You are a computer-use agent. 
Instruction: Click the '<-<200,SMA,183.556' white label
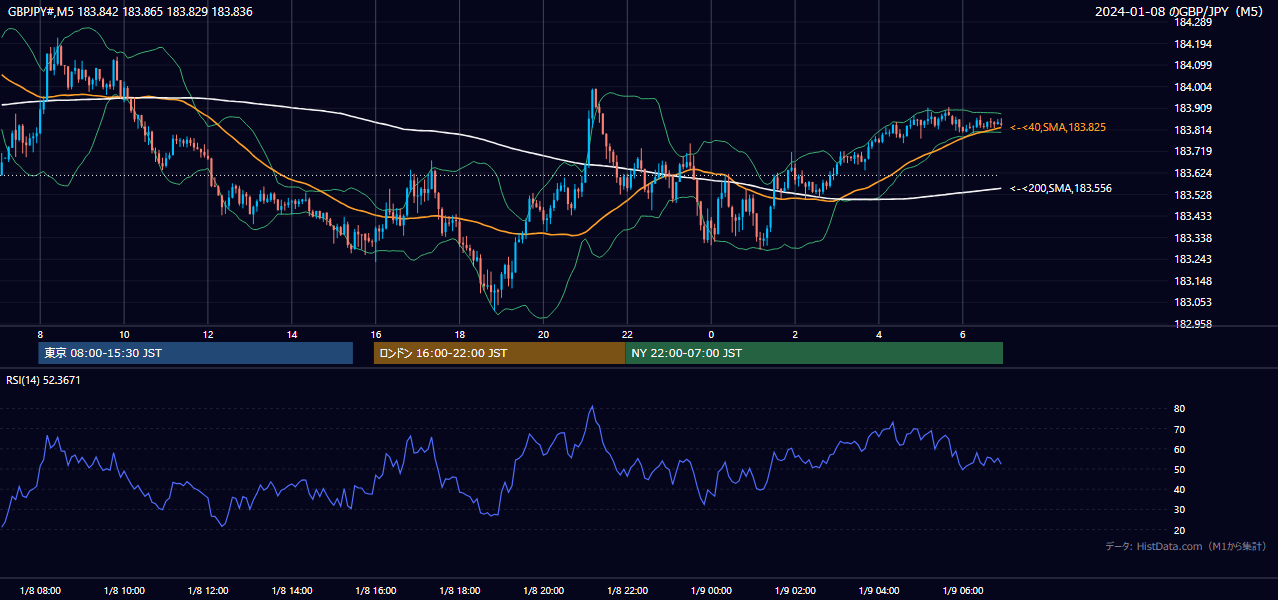(1061, 188)
